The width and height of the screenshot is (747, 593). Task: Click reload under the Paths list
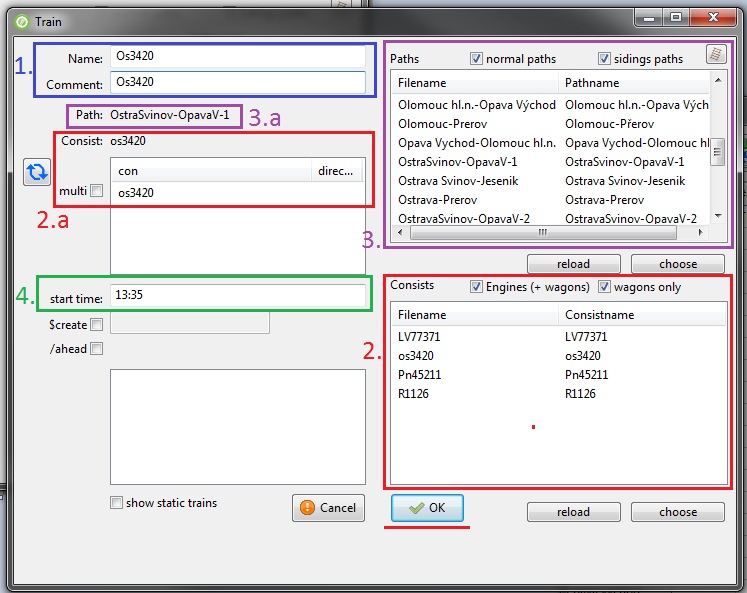pos(573,264)
